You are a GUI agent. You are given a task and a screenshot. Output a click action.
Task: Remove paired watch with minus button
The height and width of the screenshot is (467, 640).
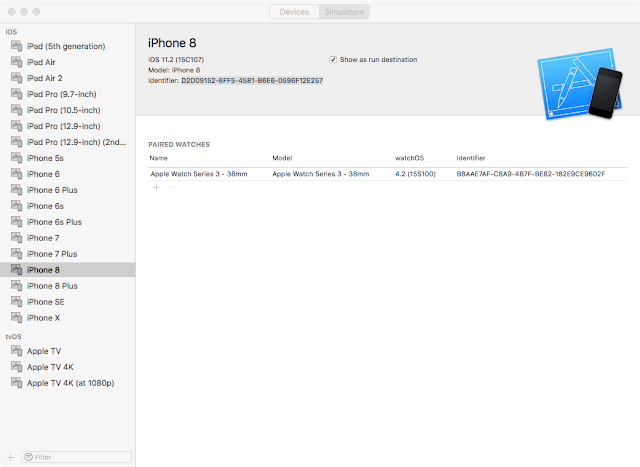pyautogui.click(x=172, y=187)
